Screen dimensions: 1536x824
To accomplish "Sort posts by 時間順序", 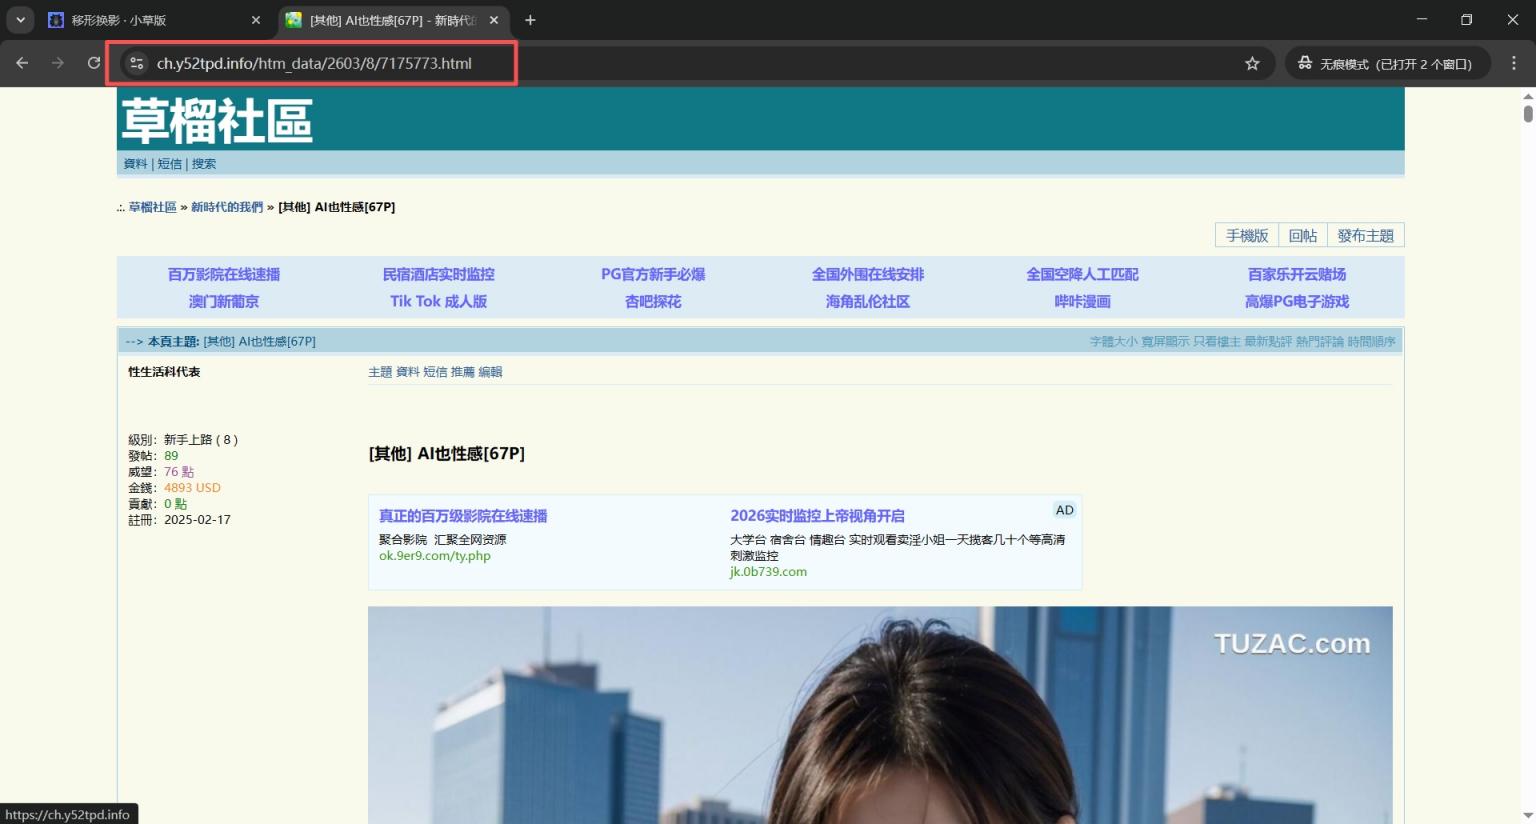I will [x=1371, y=342].
